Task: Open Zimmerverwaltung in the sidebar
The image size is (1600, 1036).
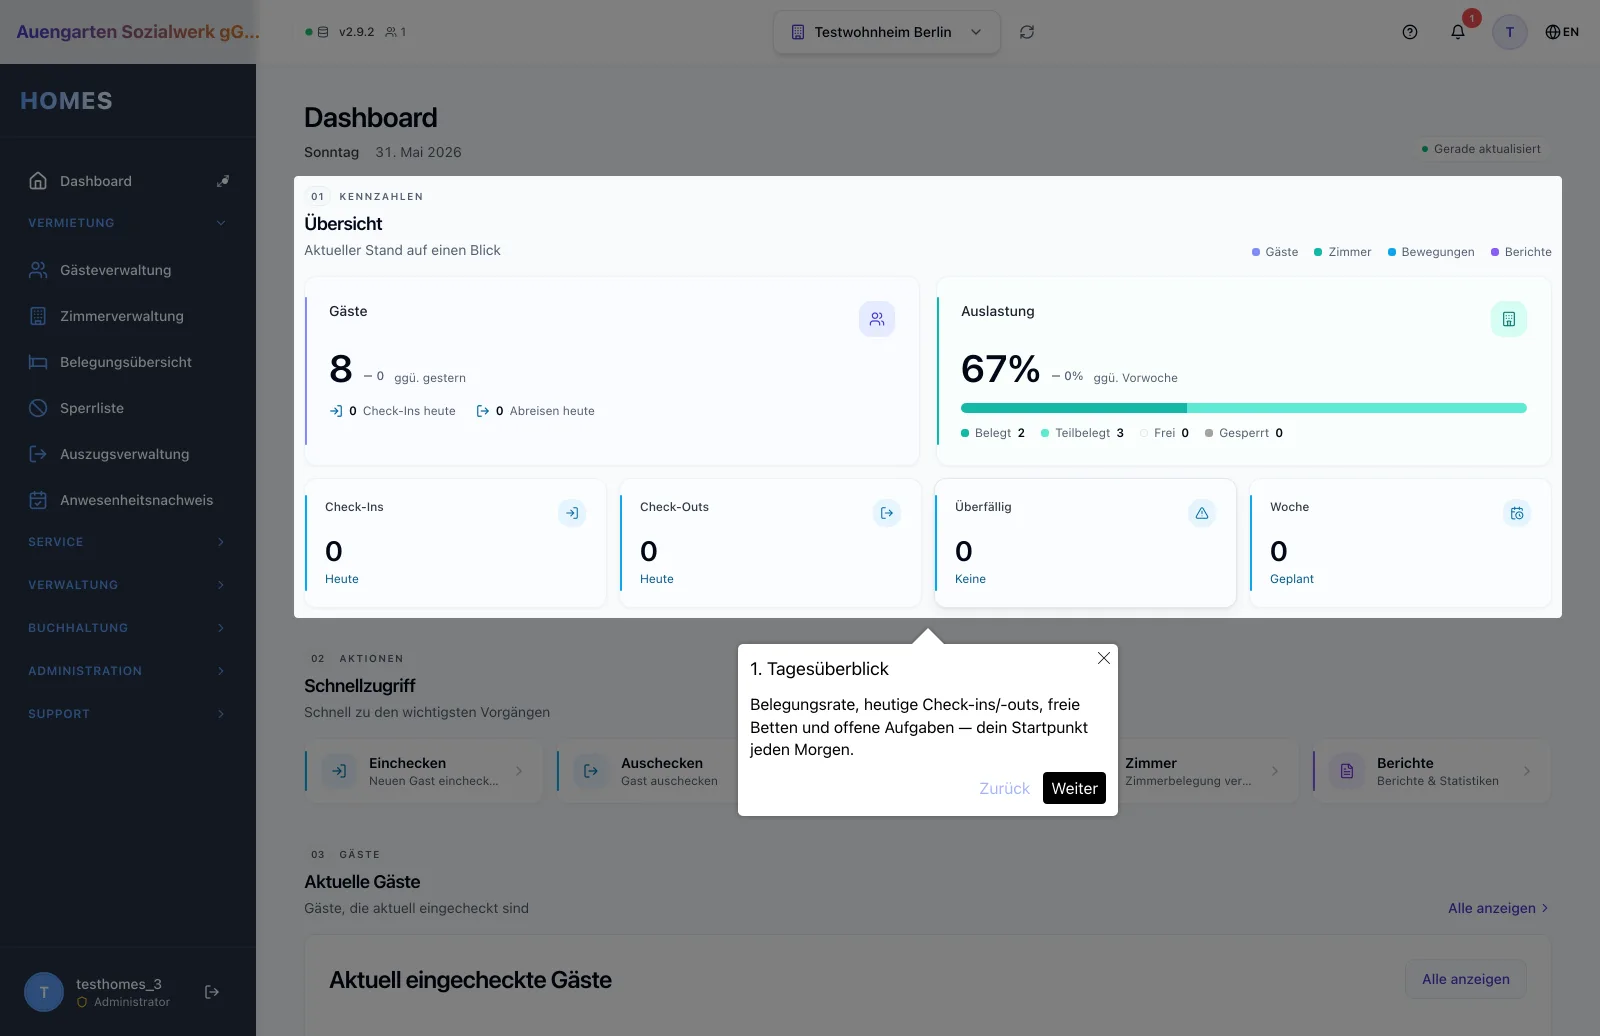Action: coord(128,316)
